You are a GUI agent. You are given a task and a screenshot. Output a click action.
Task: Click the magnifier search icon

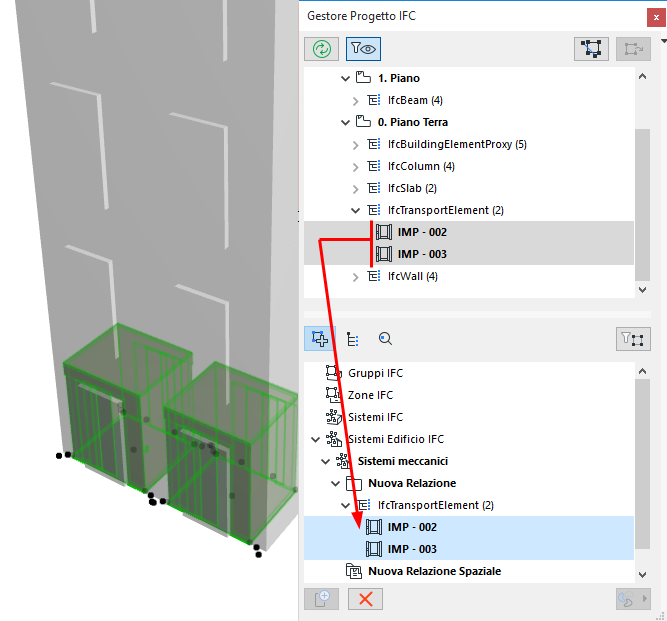point(385,339)
